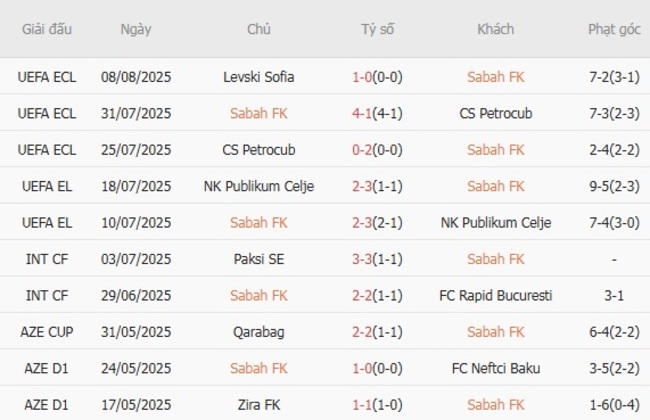Click the 4-1(4-1) match score
The width and height of the screenshot is (650, 420).
tap(377, 113)
